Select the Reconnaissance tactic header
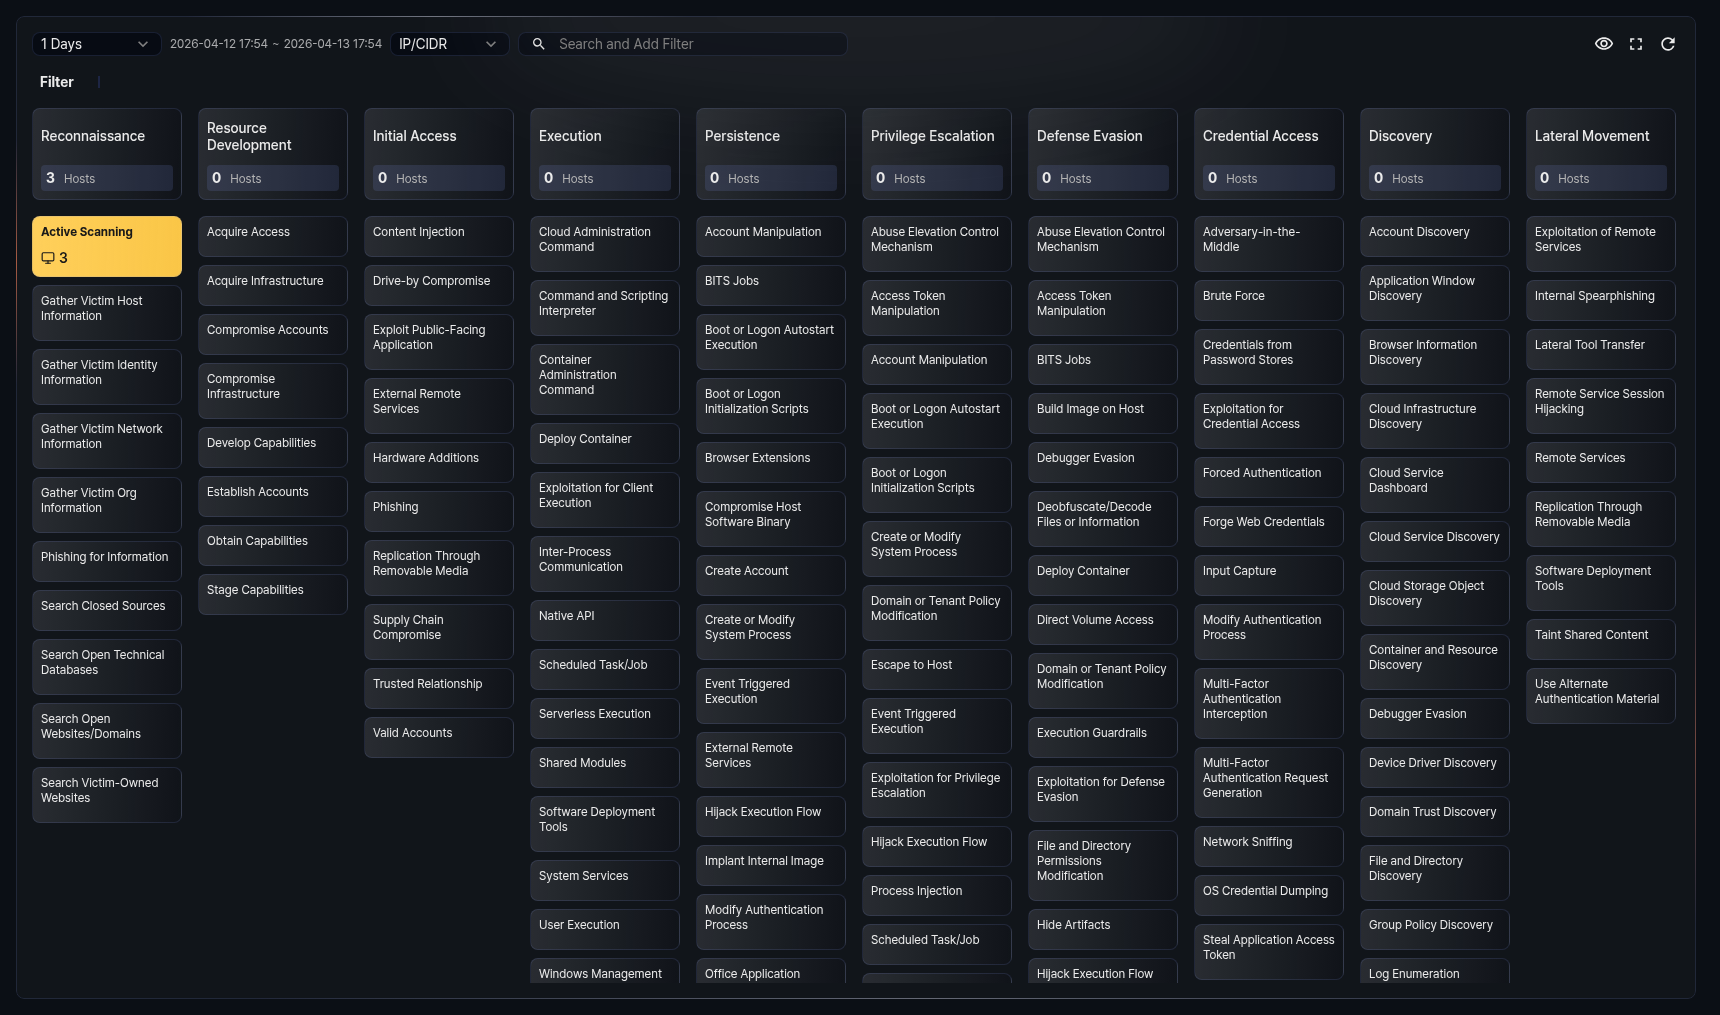Viewport: 1720px width, 1015px height. pyautogui.click(x=93, y=136)
